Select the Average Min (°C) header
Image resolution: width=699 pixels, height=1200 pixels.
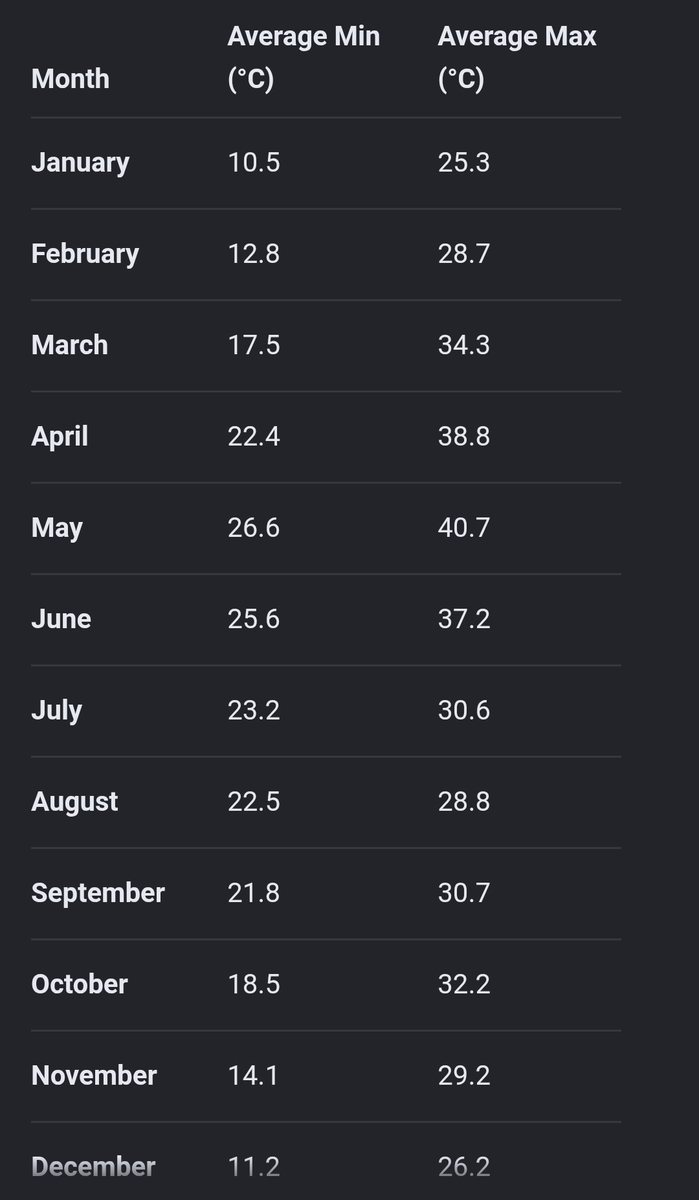point(303,58)
